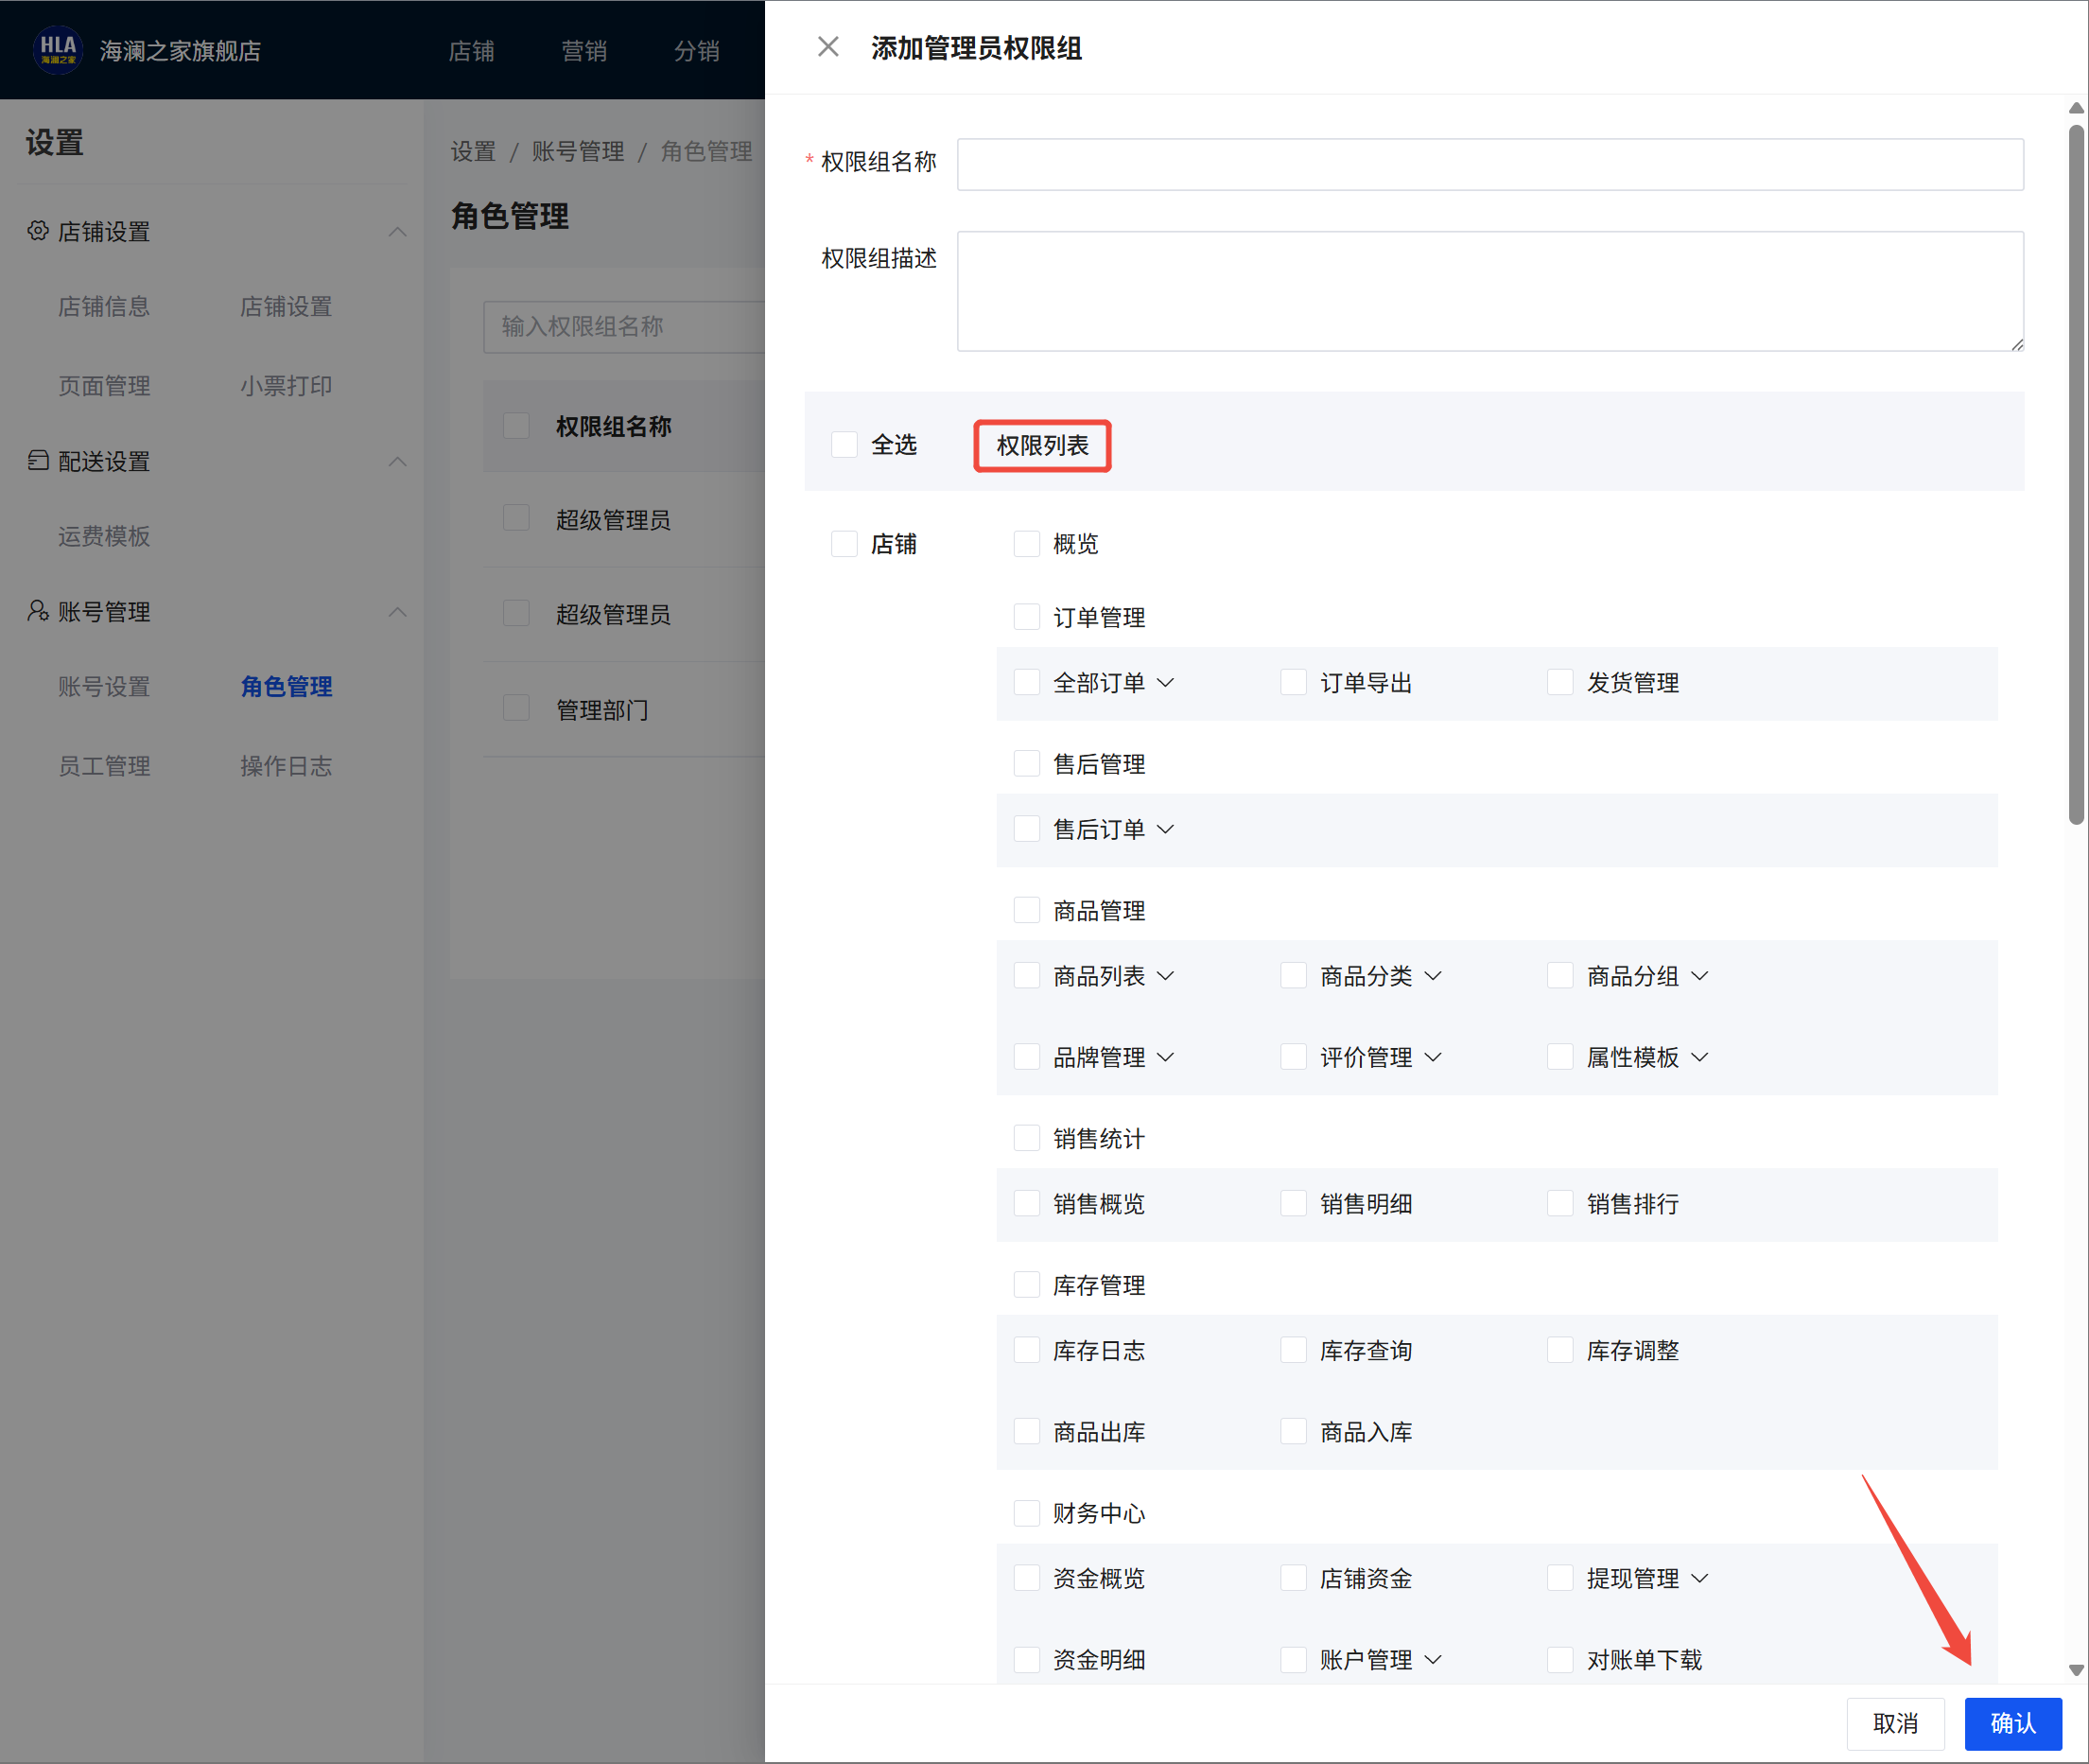The width and height of the screenshot is (2089, 1764).
Task: Click the 取消 button
Action: coord(1894,1723)
